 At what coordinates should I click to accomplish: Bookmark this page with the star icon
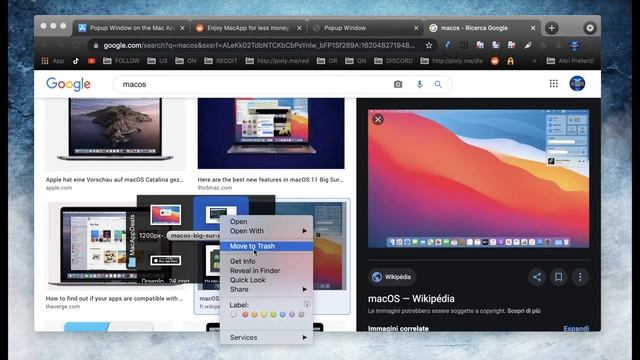coord(429,45)
